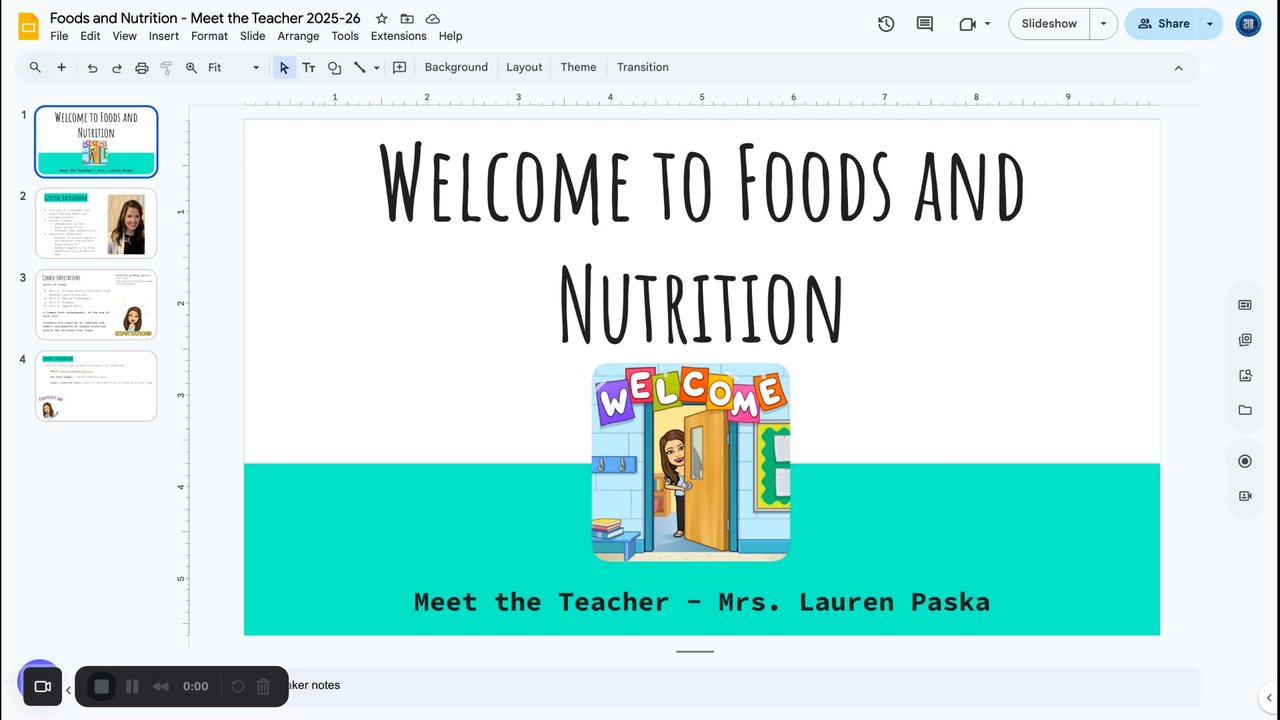This screenshot has height=720, width=1280.
Task: Restart recording with circular arrow icon
Action: tap(238, 686)
